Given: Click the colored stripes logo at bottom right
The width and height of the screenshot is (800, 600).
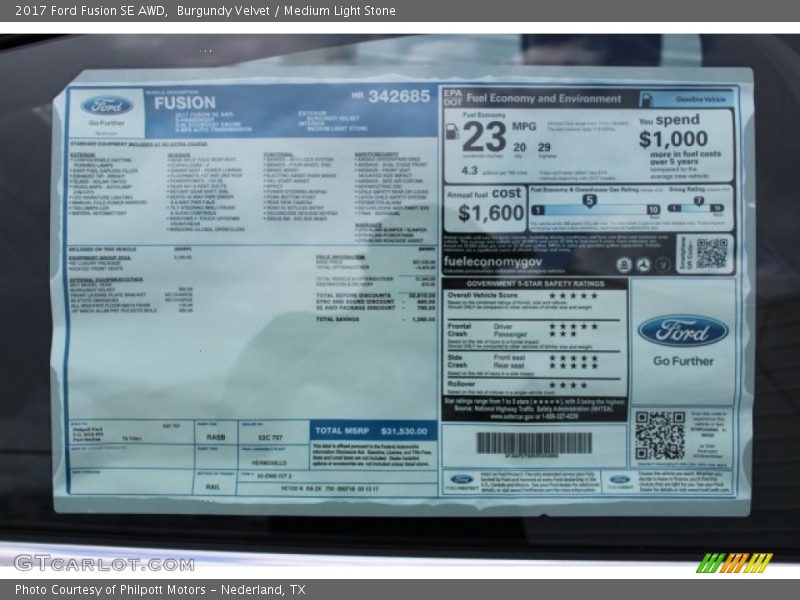Looking at the screenshot, I should 734,562.
